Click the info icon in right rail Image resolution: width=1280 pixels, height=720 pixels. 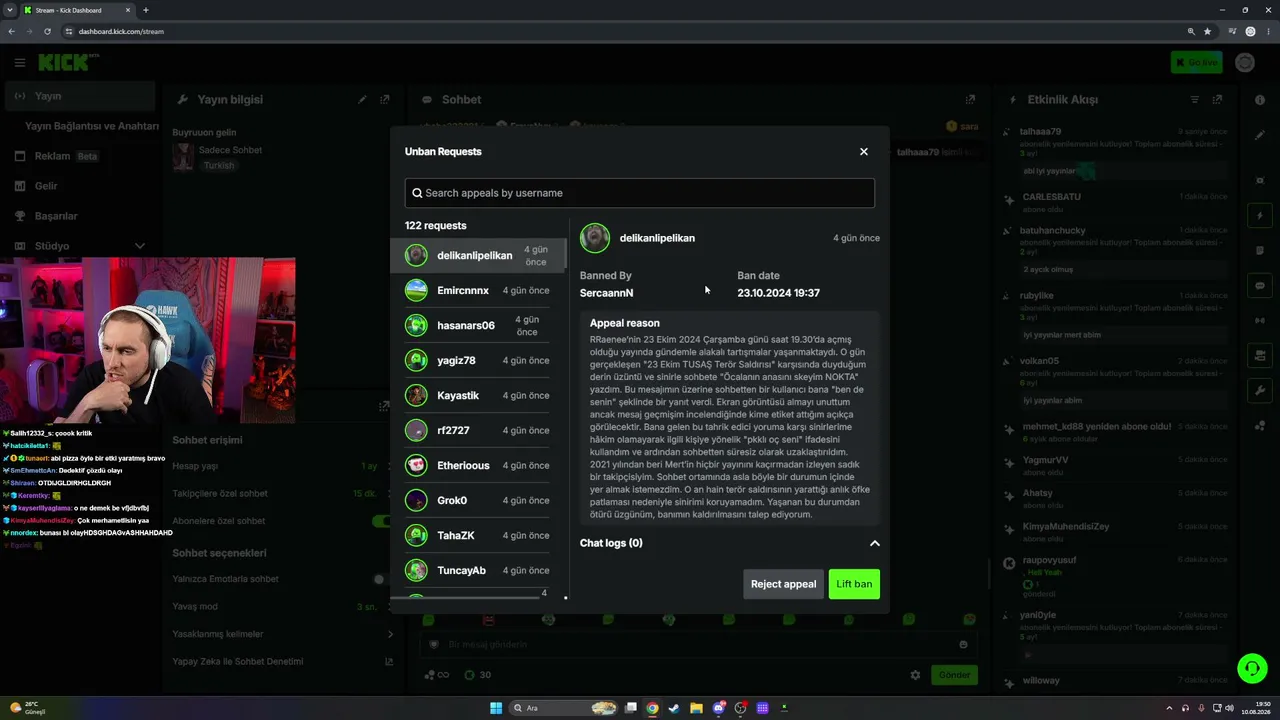(x=1260, y=100)
